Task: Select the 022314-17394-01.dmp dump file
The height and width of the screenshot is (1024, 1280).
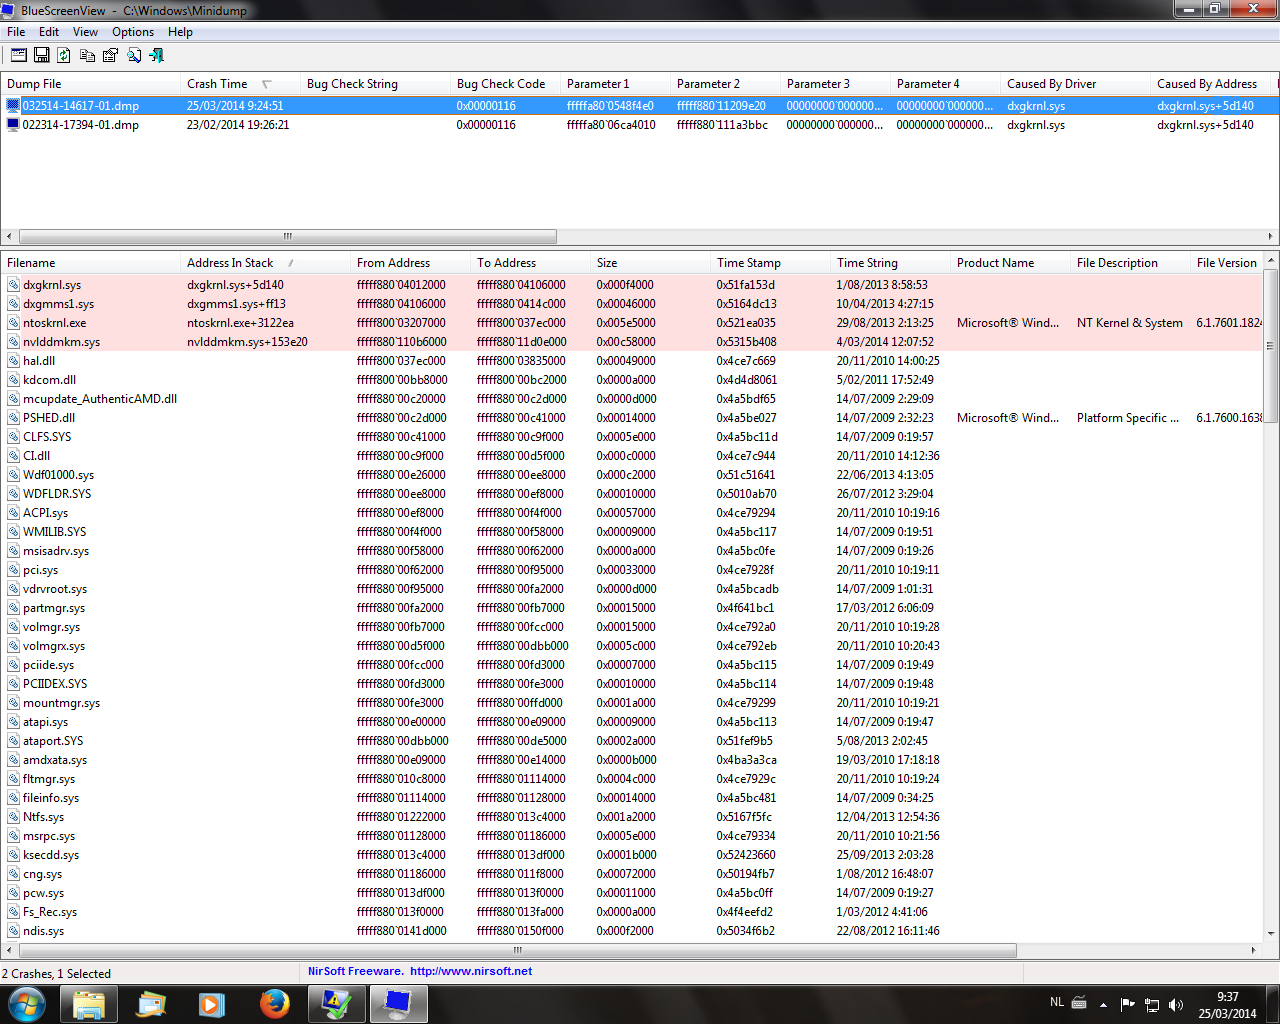Action: pos(80,125)
